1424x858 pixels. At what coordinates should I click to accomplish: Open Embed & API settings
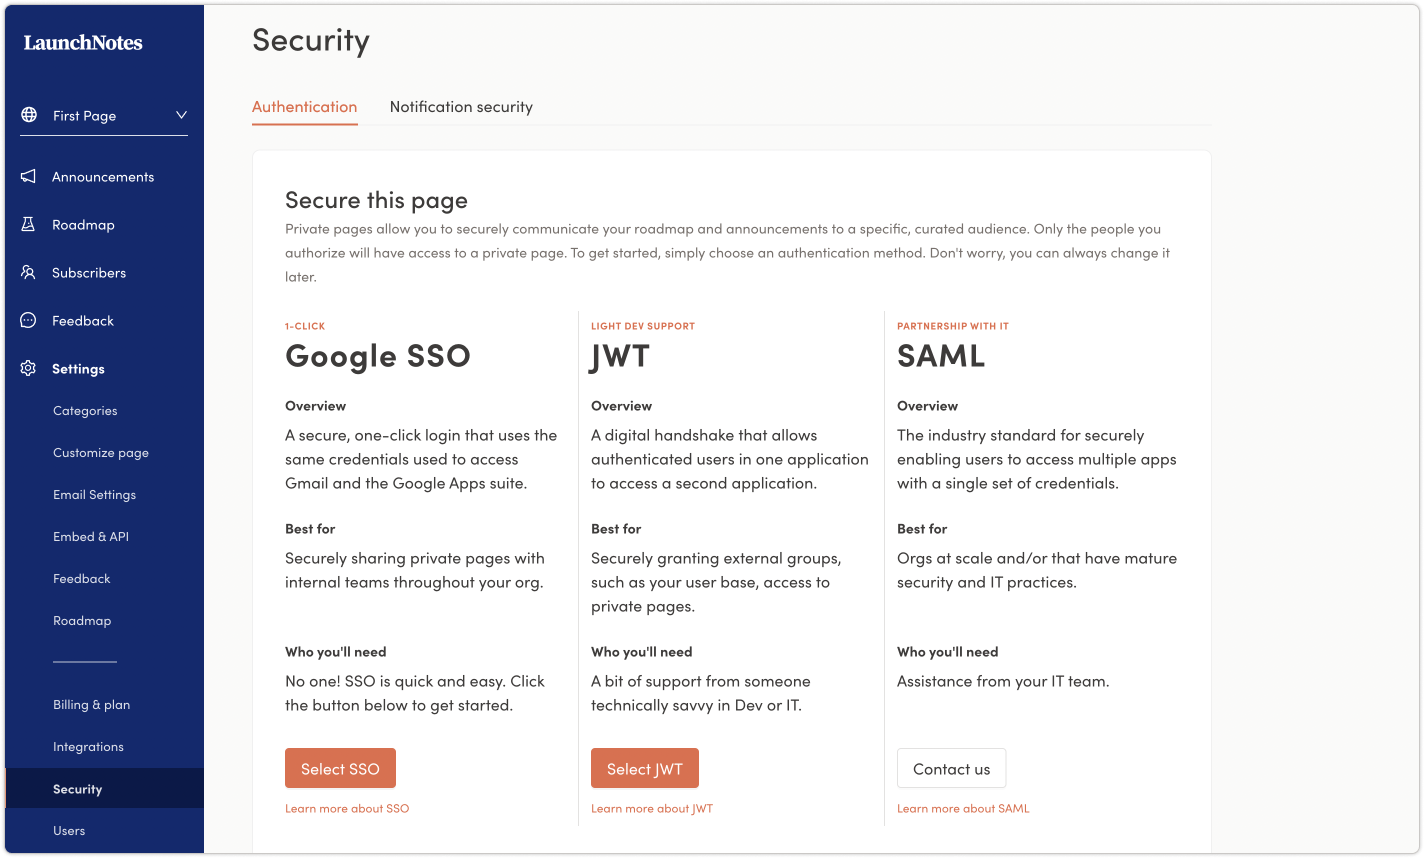click(x=91, y=537)
